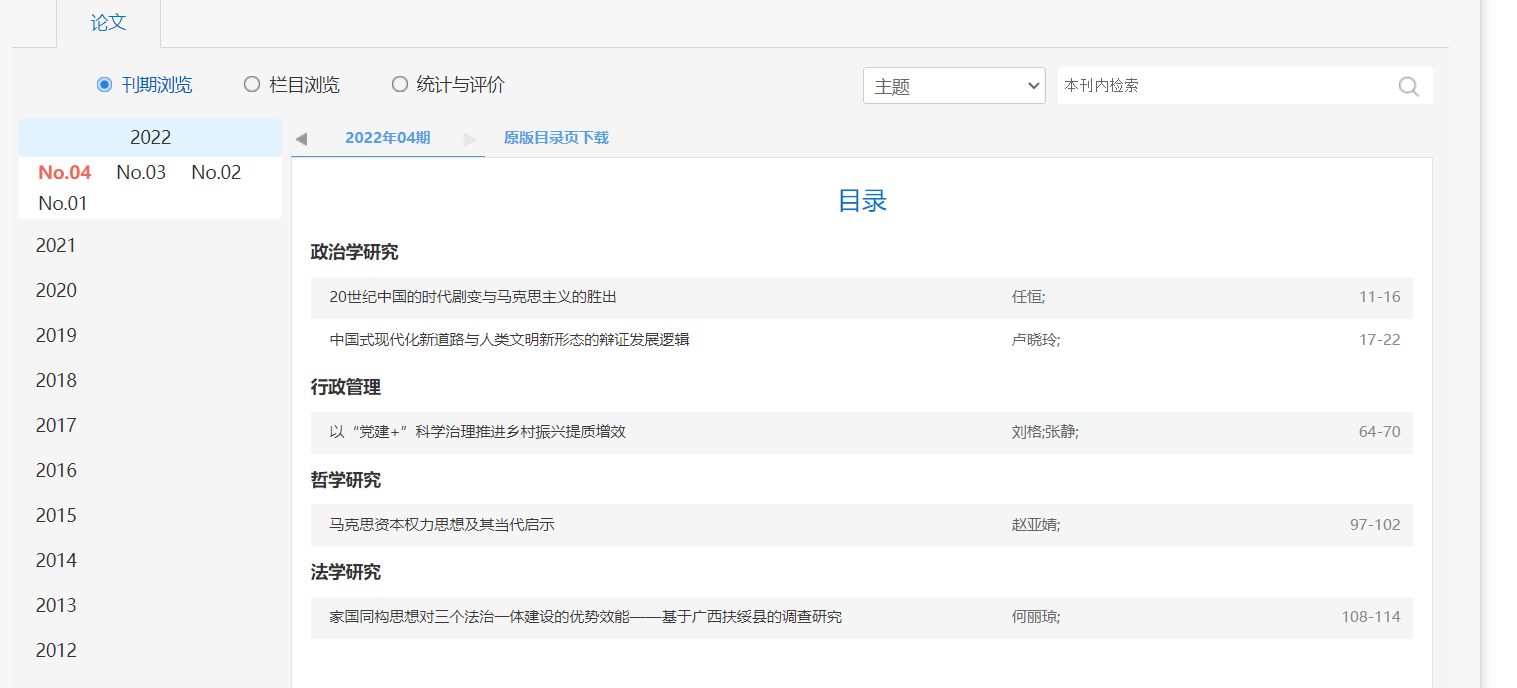This screenshot has width=1517, height=688.
Task: Switch to the 论文 tab
Action: click(x=108, y=23)
